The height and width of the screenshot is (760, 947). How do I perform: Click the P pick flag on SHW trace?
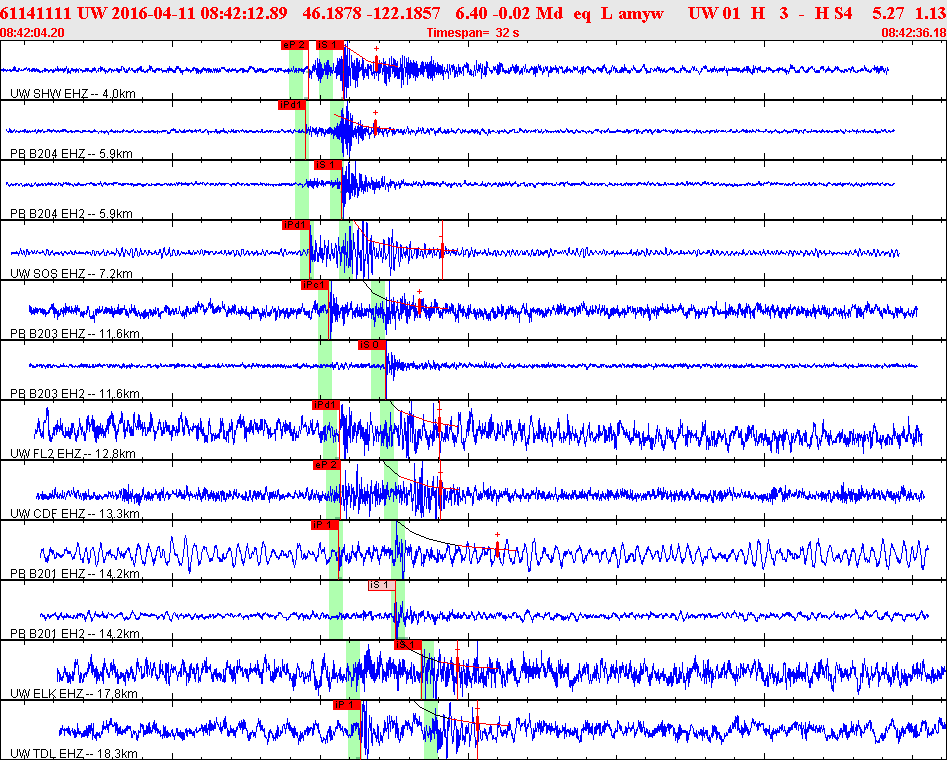294,45
